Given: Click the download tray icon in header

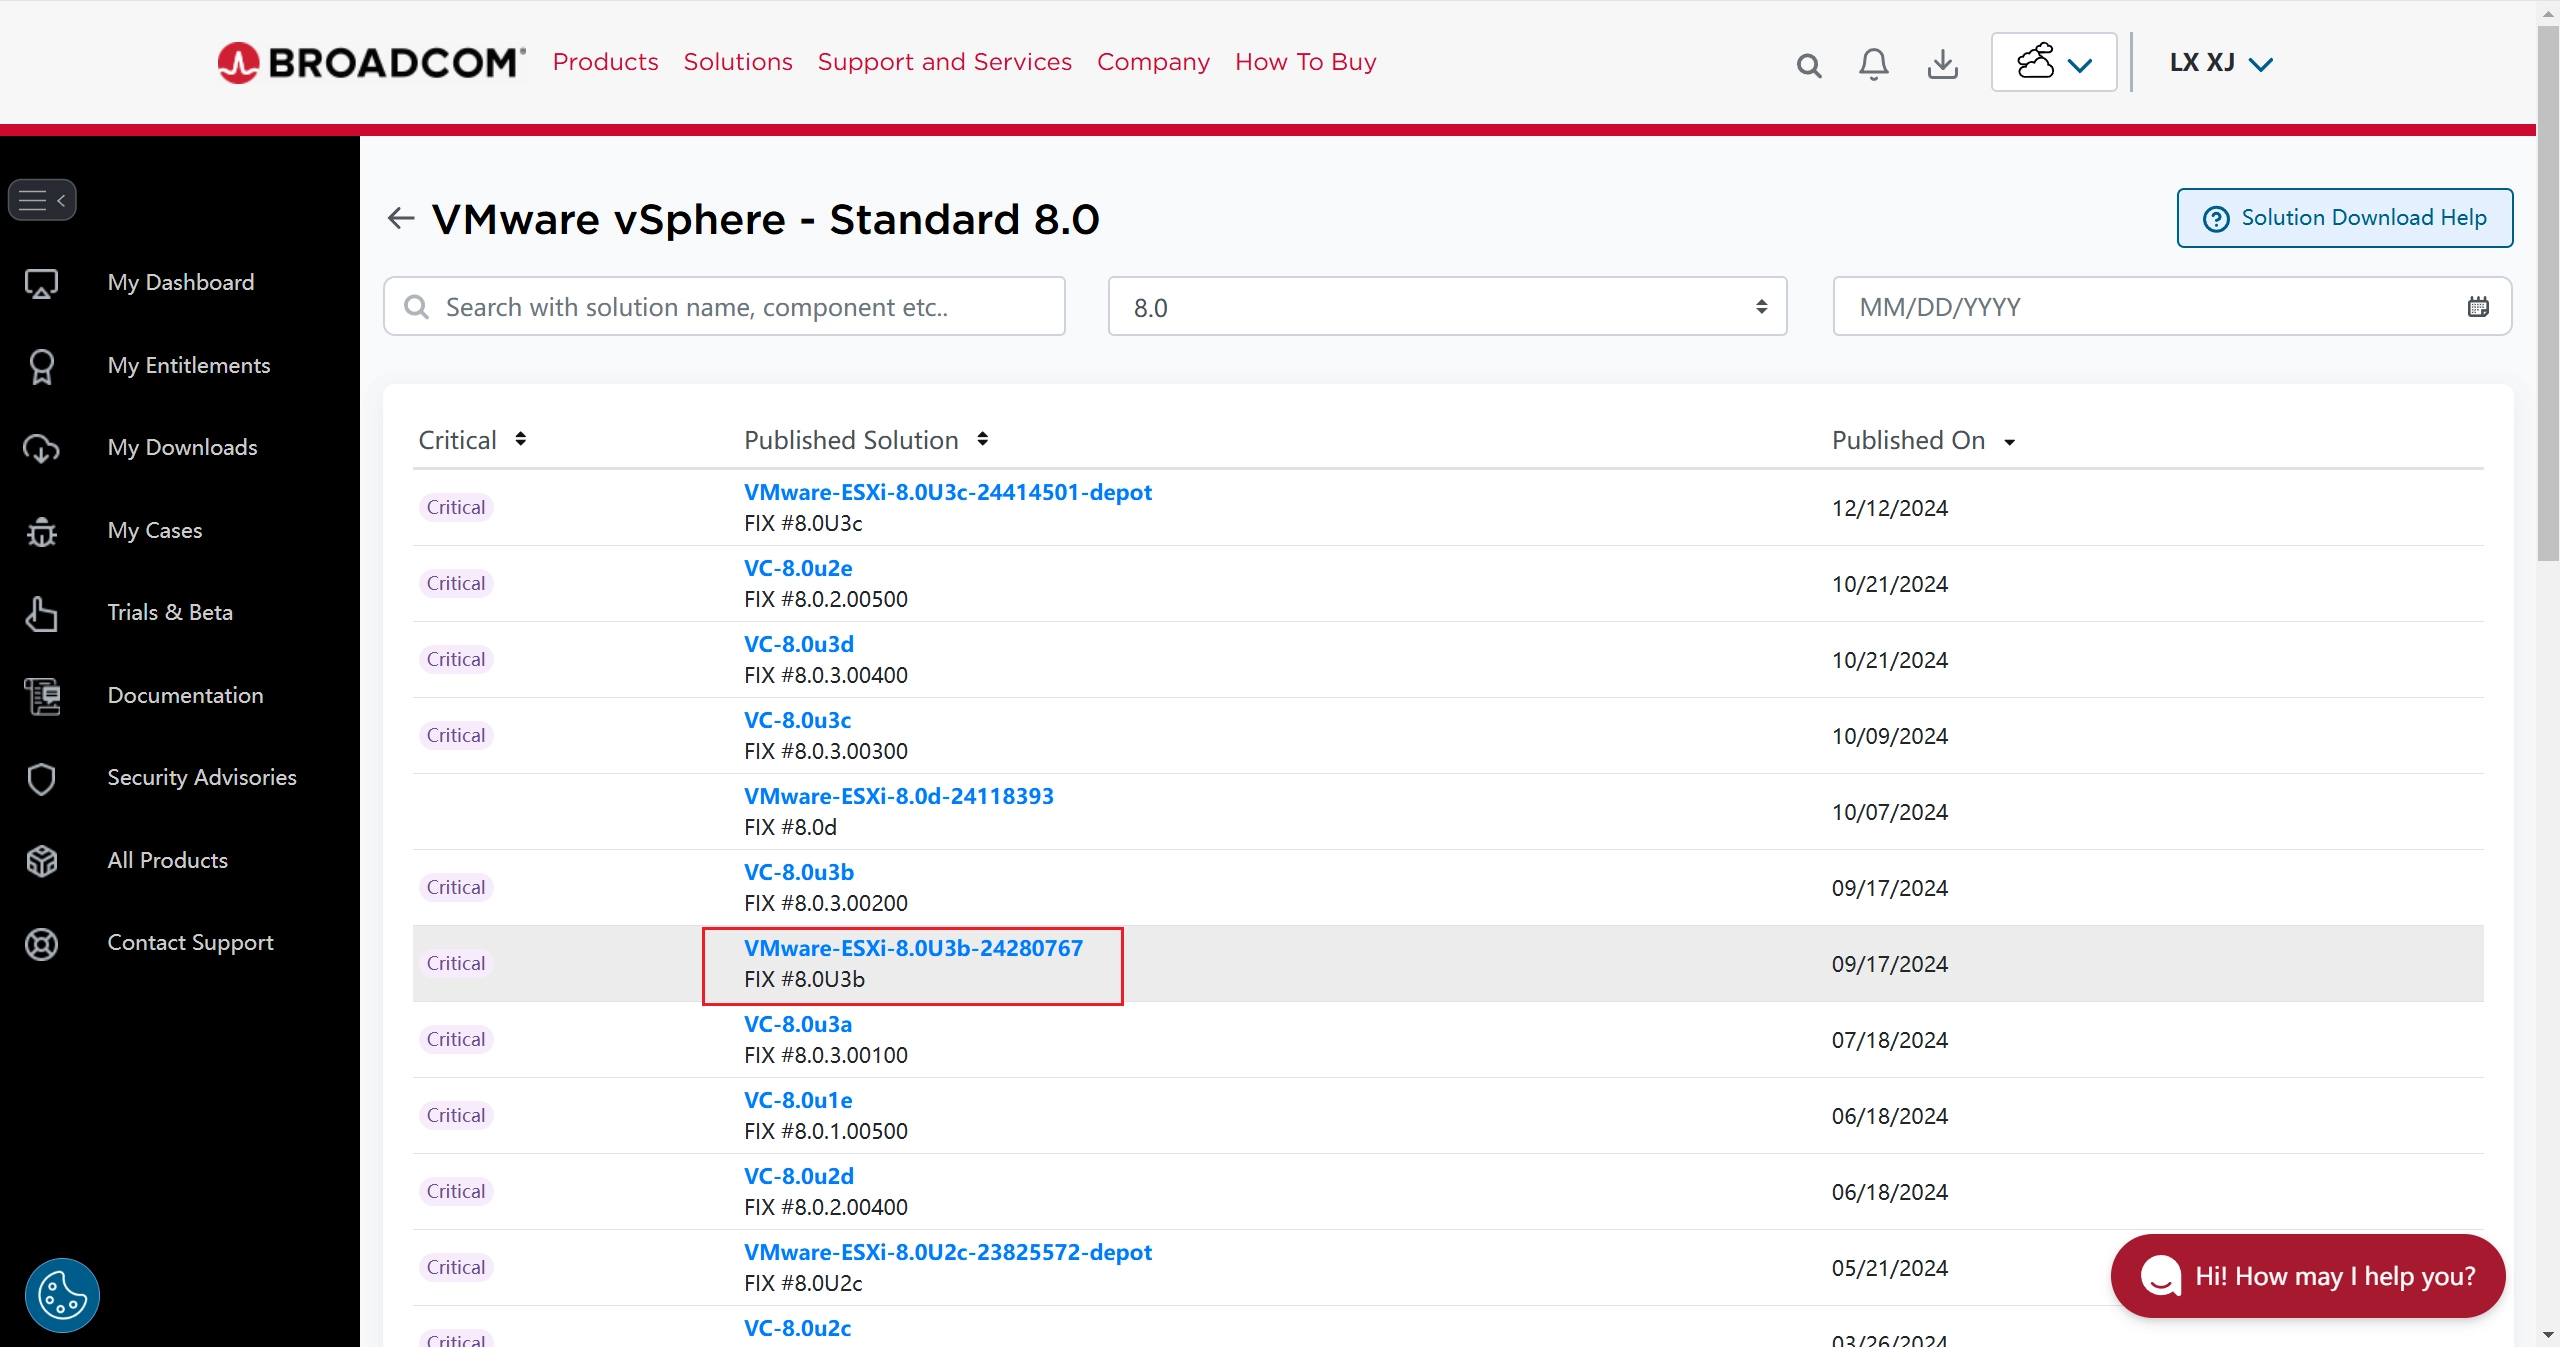Looking at the screenshot, I should click(x=1942, y=65).
